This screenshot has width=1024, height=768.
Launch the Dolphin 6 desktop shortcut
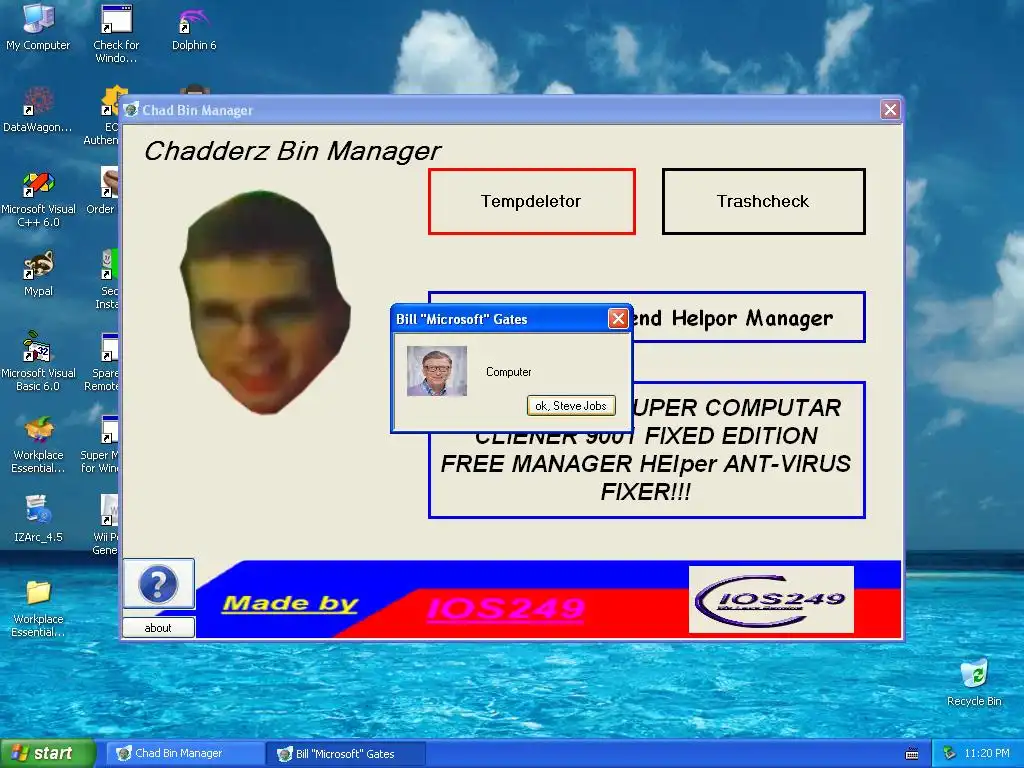click(x=193, y=29)
